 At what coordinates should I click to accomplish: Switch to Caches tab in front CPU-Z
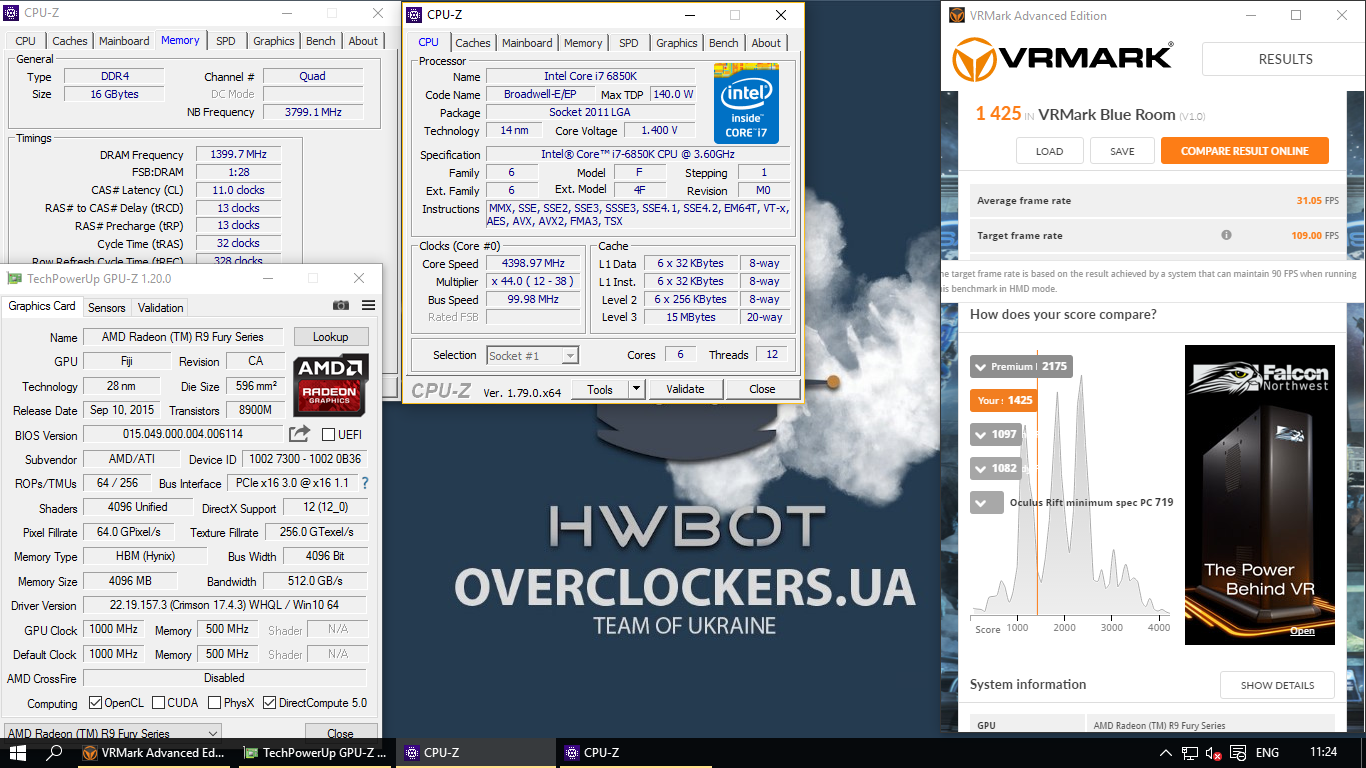[472, 43]
